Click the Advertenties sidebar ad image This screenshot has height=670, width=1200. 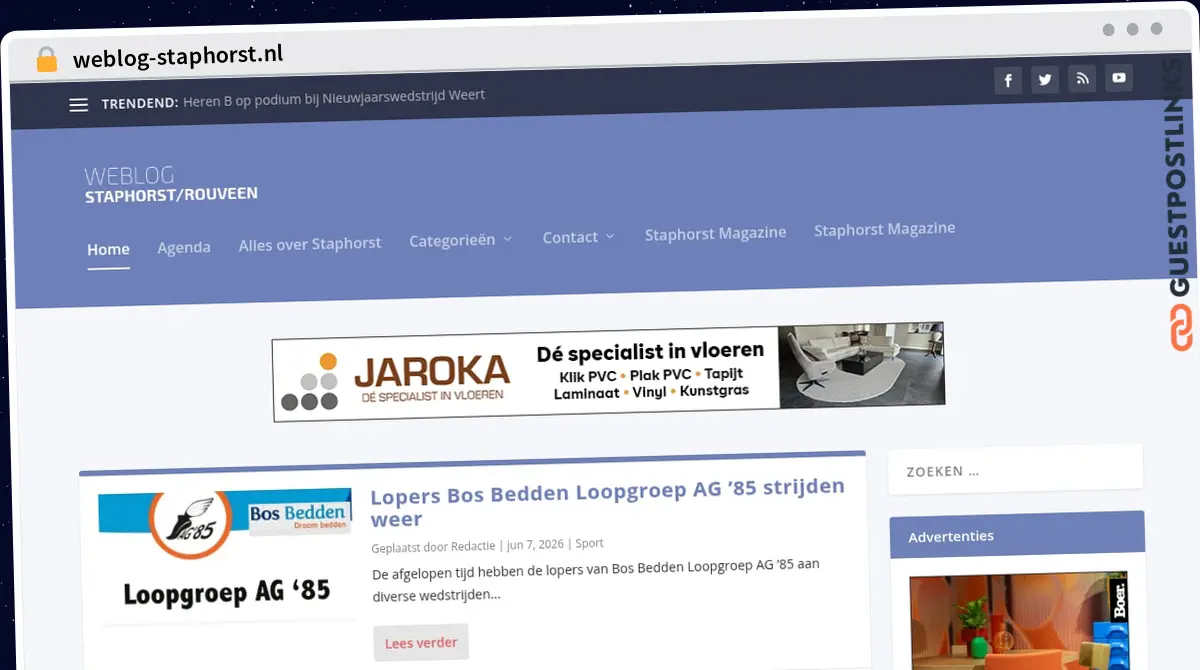(x=1019, y=620)
